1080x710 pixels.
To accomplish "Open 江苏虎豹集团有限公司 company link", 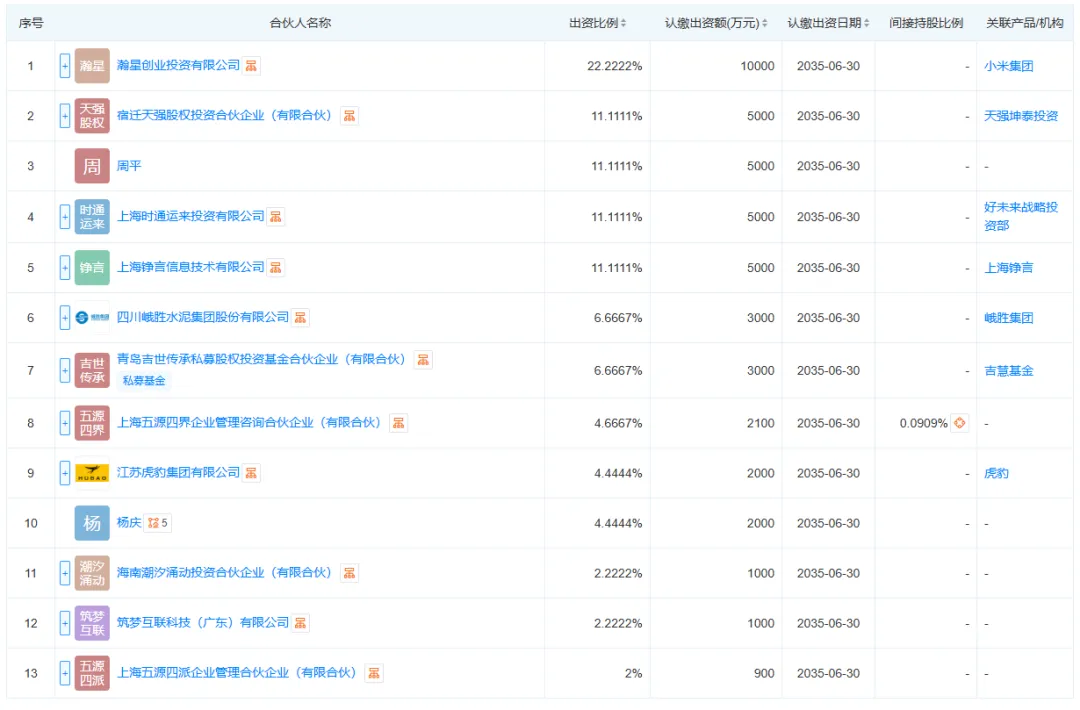I will click(x=178, y=472).
